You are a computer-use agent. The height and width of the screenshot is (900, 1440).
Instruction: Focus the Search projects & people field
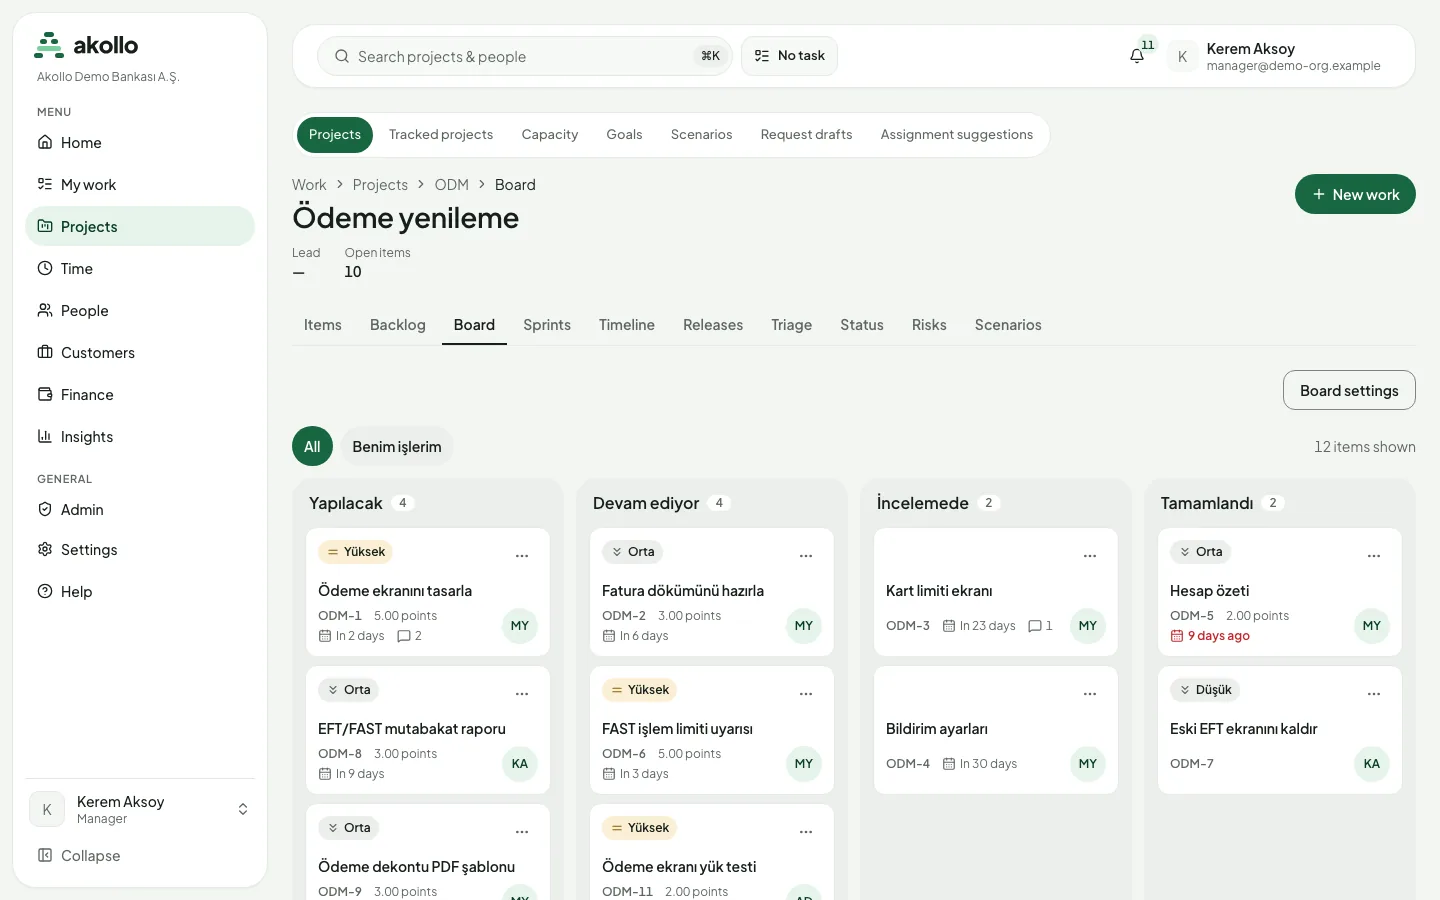point(525,56)
